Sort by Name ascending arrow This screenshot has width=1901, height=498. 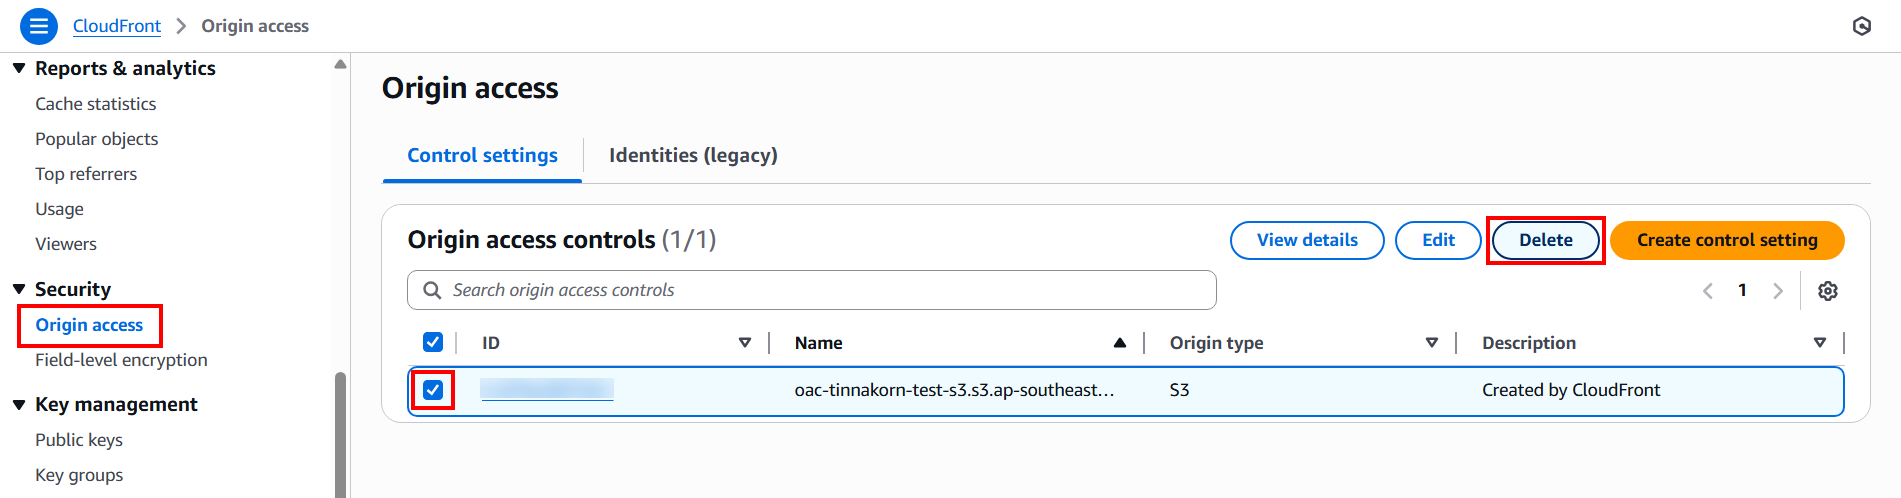point(1119,343)
